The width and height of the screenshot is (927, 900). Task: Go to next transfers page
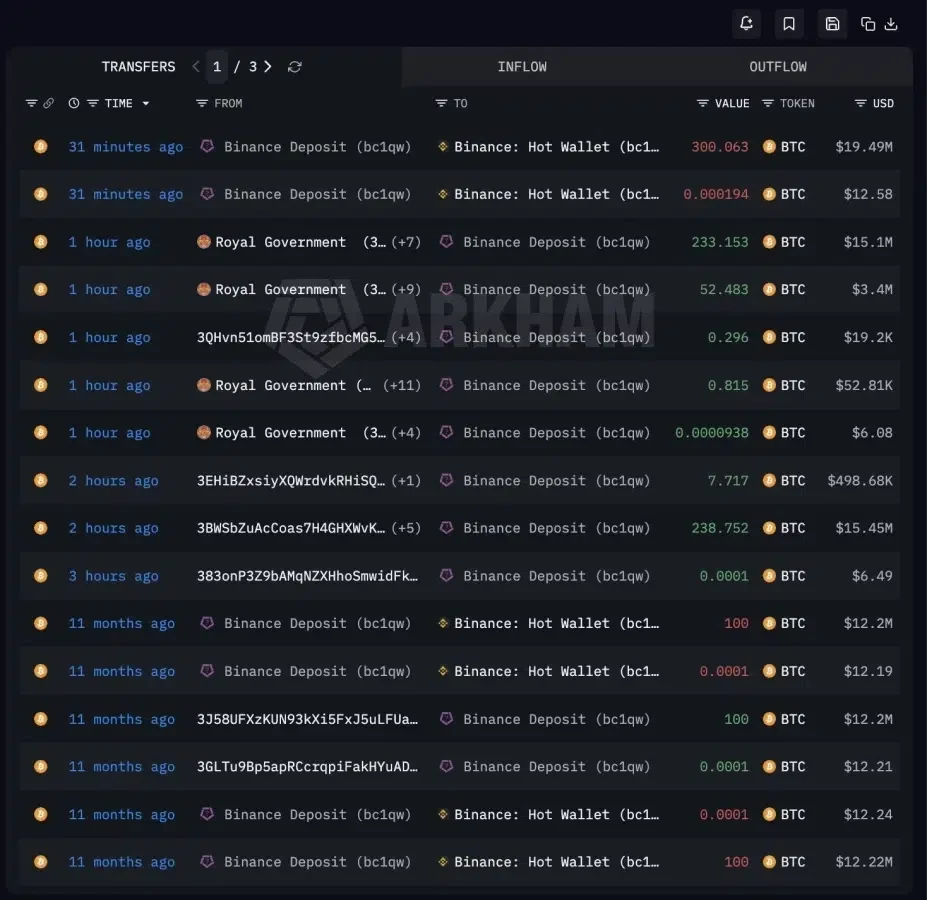(x=268, y=66)
